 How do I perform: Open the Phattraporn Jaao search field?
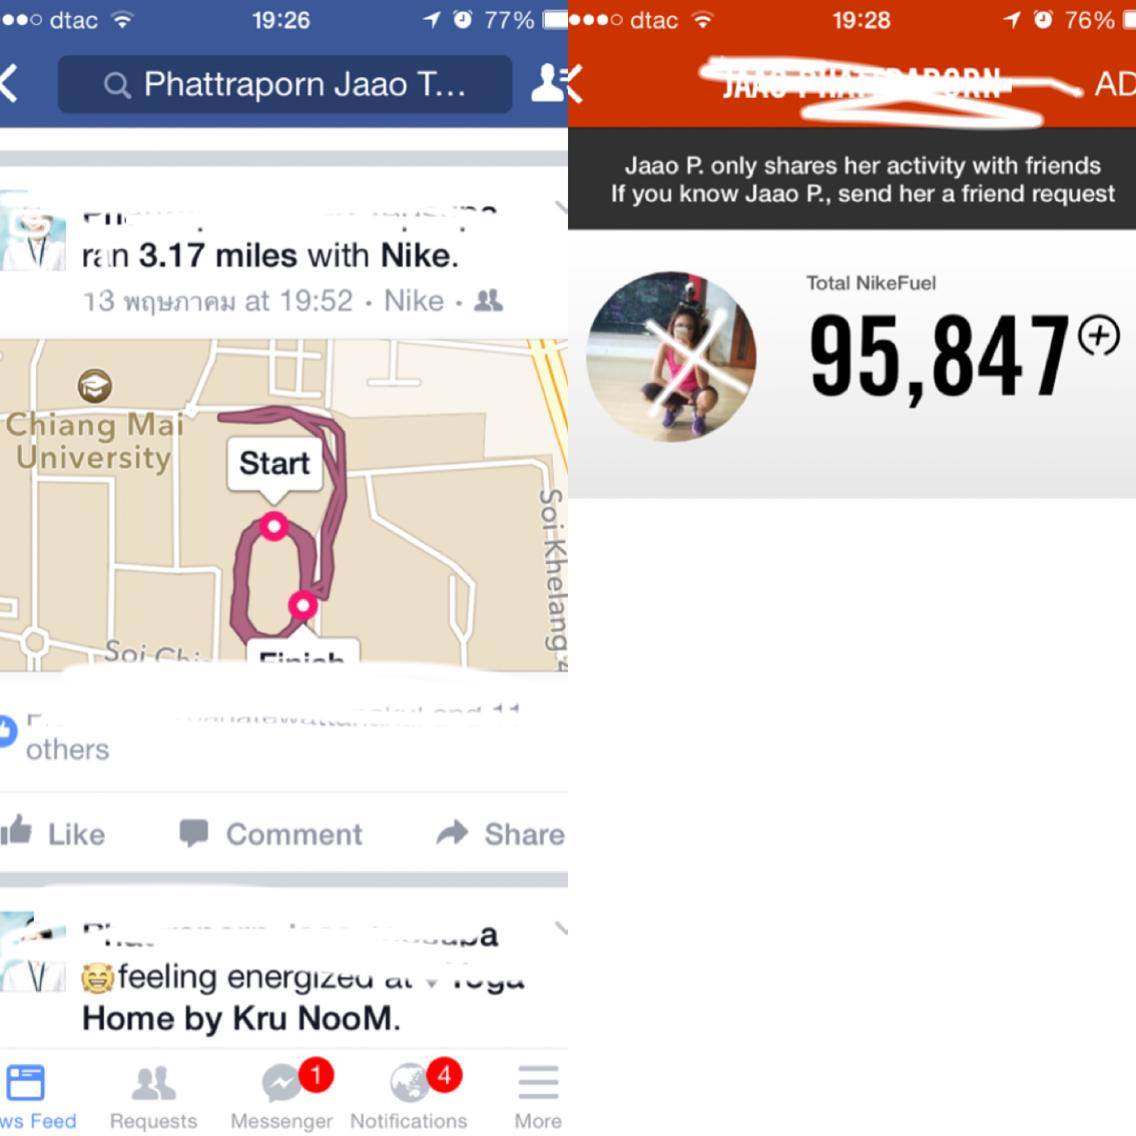(285, 84)
